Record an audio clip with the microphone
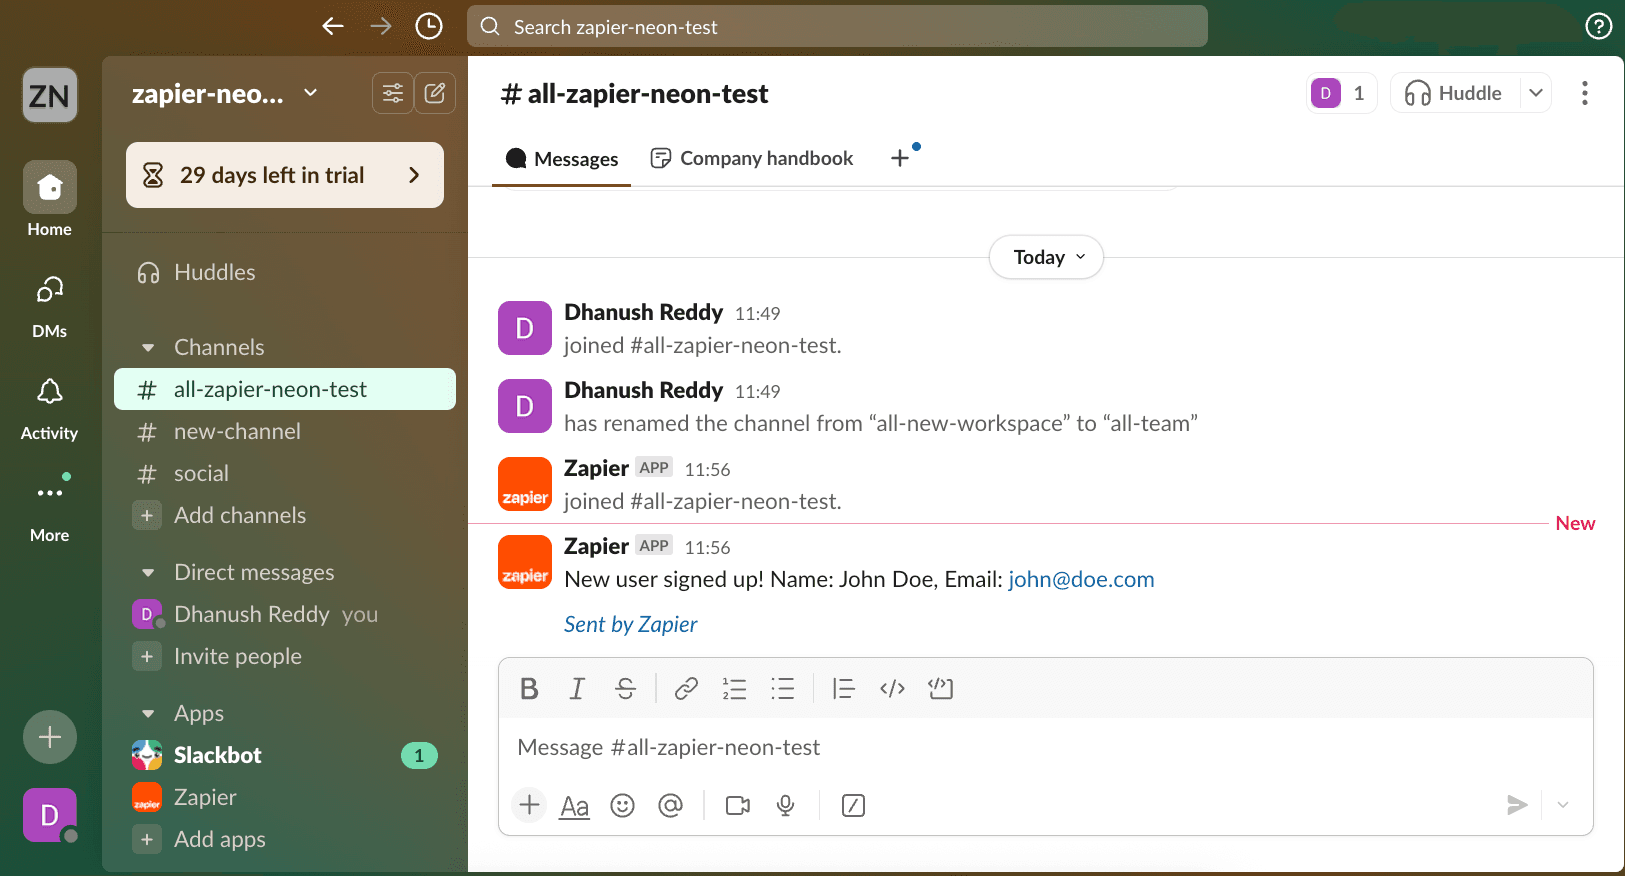1625x876 pixels. (786, 805)
